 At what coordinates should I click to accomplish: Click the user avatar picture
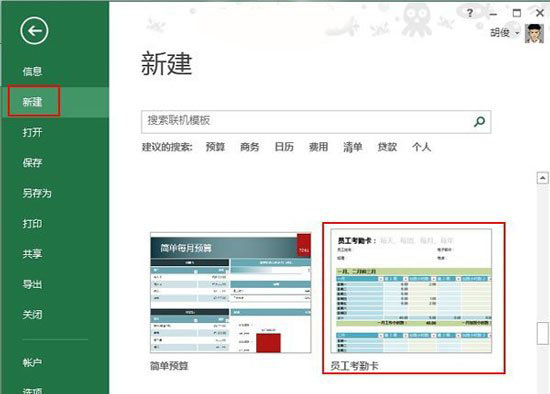[534, 33]
